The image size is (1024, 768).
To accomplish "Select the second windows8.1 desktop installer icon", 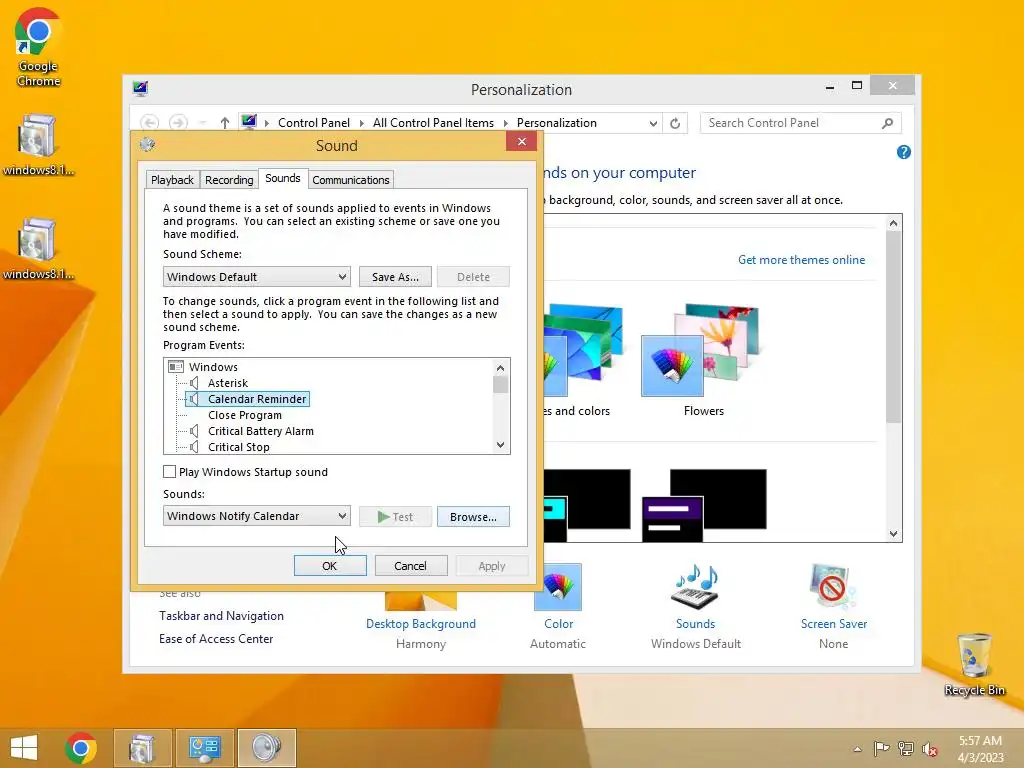I will coord(38,248).
